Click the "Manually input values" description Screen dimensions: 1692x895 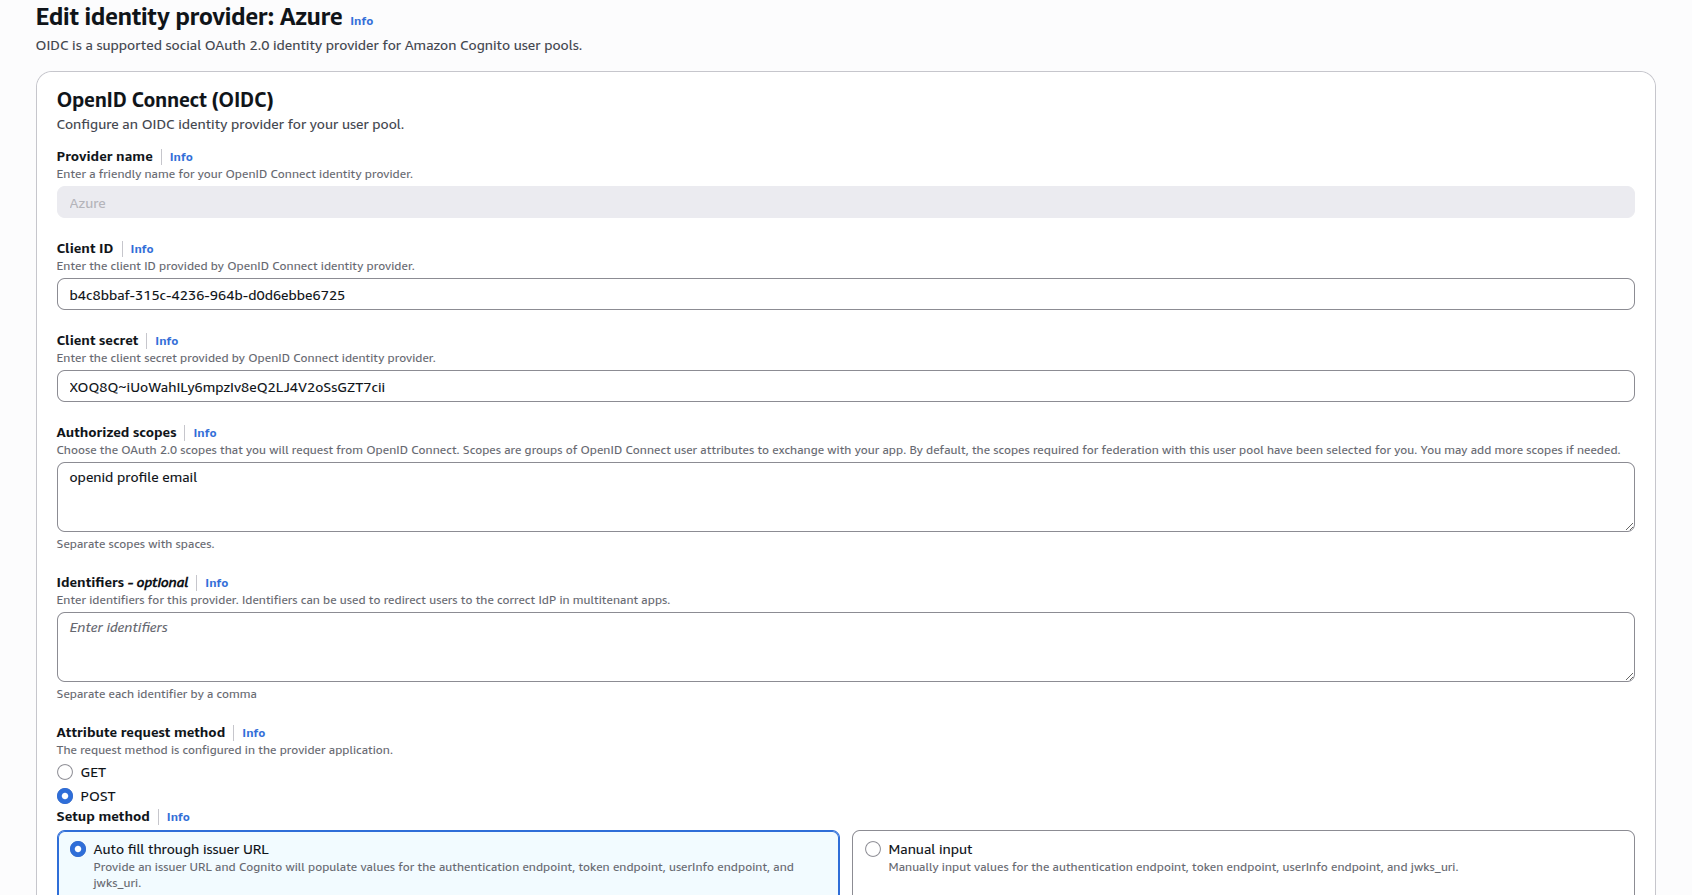(1173, 867)
